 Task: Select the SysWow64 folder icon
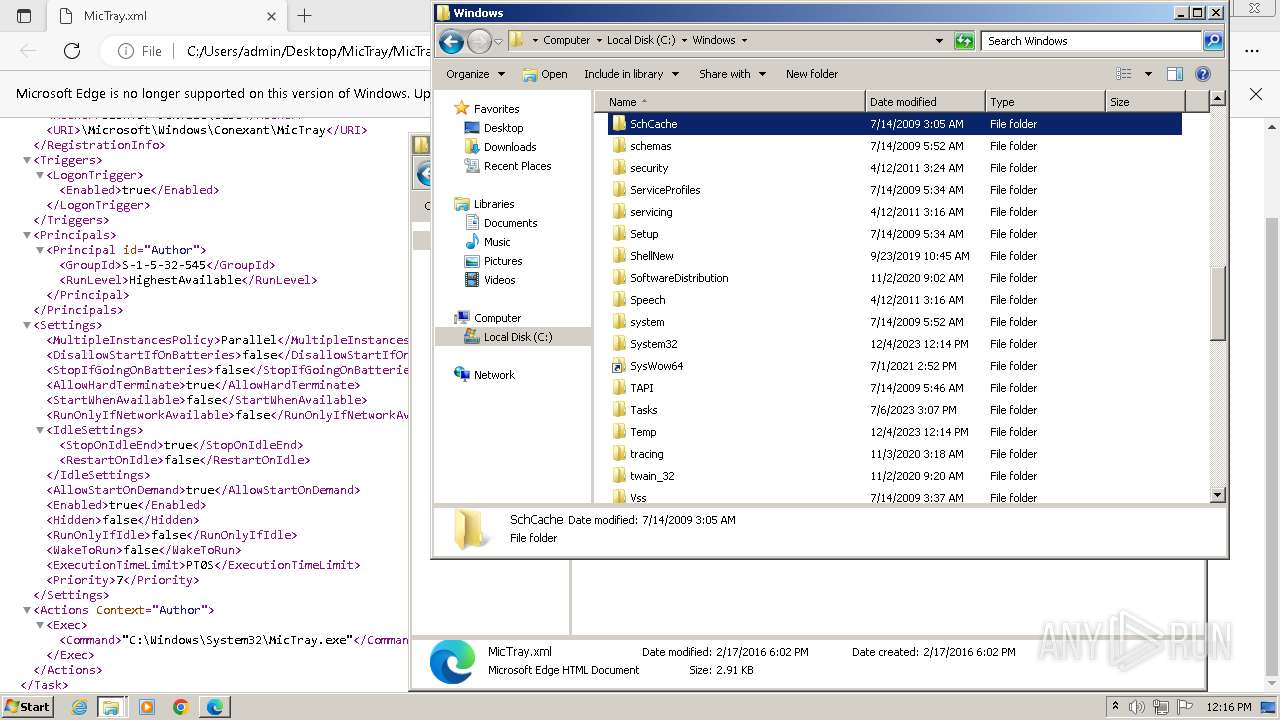pos(618,366)
